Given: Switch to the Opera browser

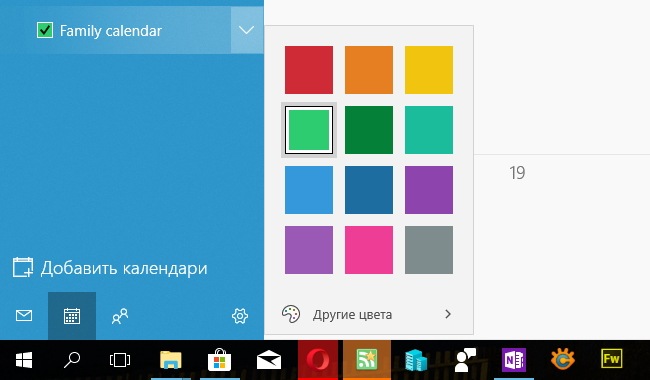Looking at the screenshot, I should click(318, 360).
